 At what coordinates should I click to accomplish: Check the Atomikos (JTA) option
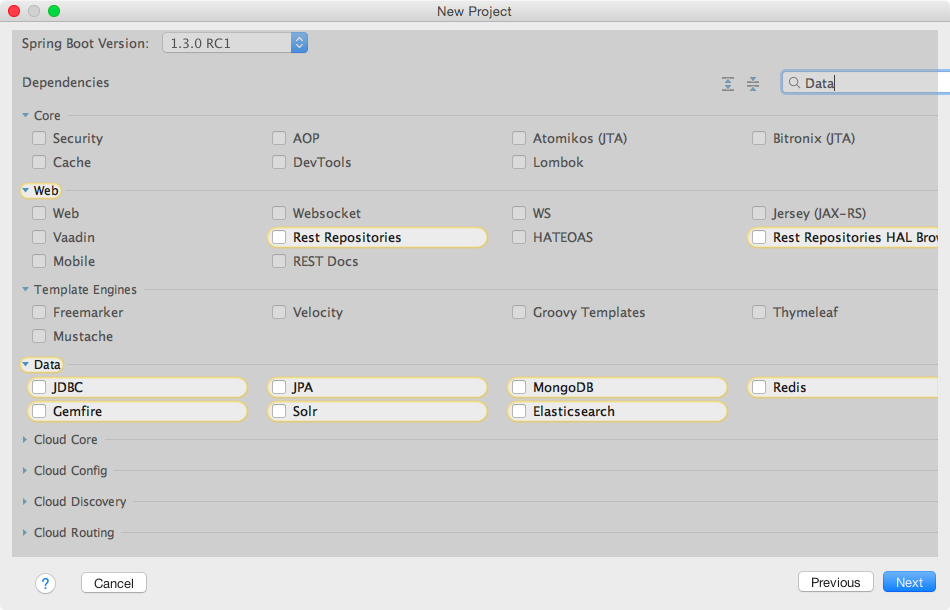pyautogui.click(x=519, y=138)
